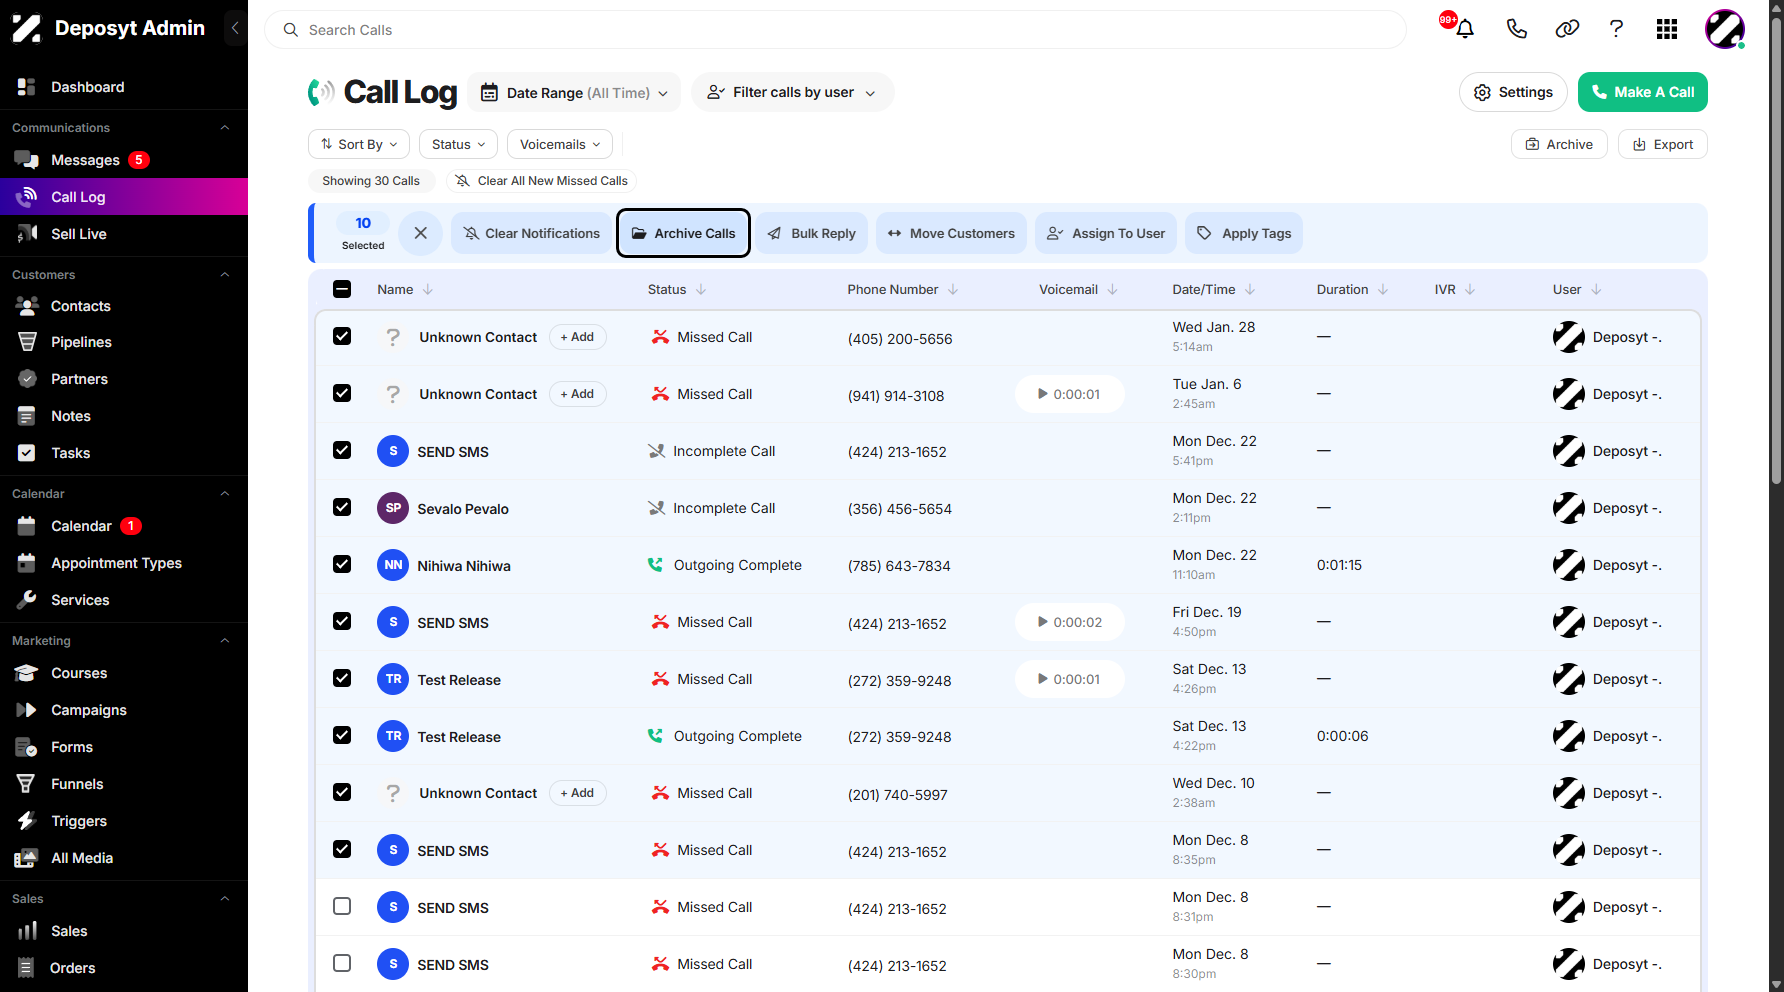
Task: Click the Search Calls input field
Action: click(835, 30)
